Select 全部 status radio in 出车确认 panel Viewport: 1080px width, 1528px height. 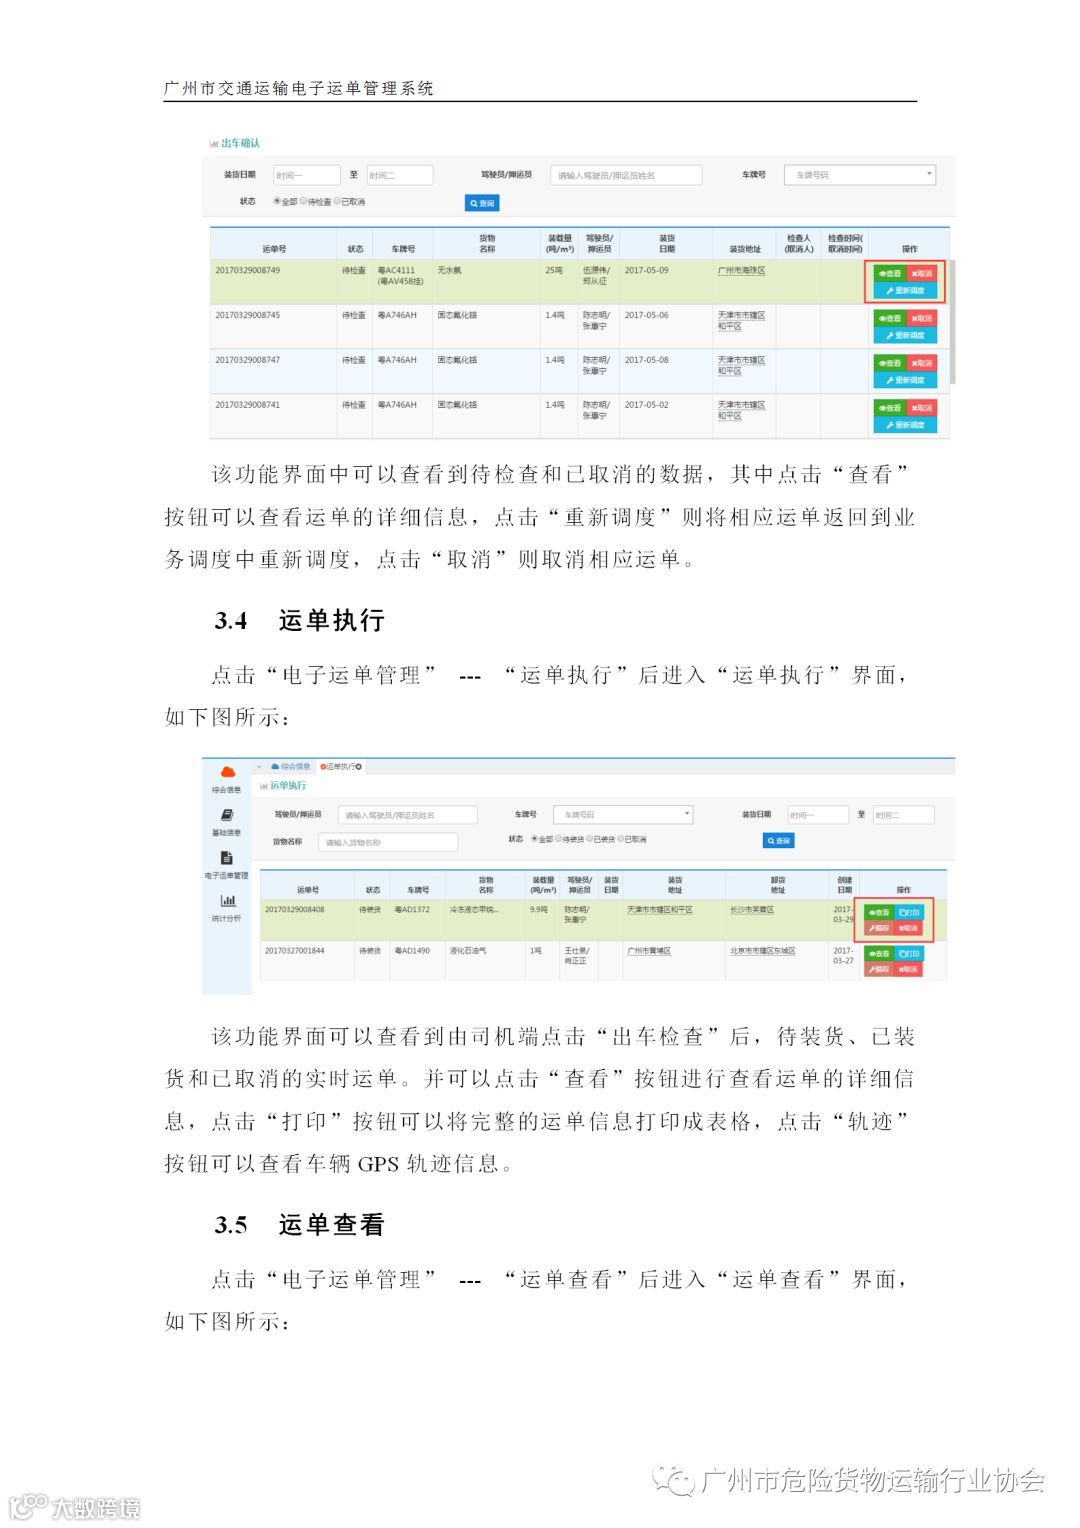[x=277, y=201]
